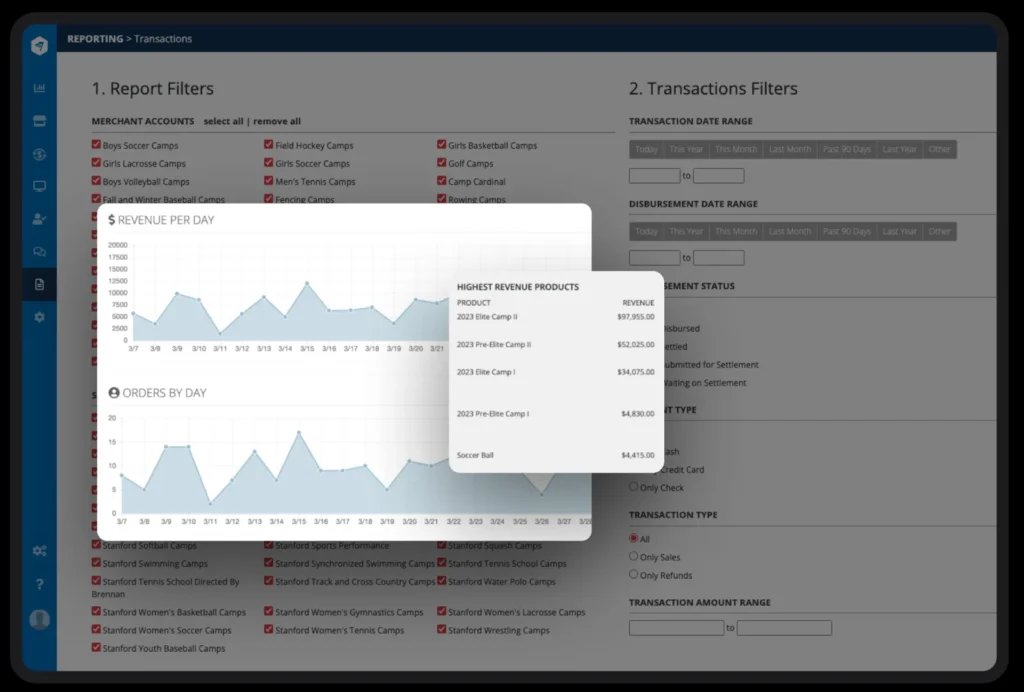Open the dollar sign payments icon
This screenshot has height=692, width=1024.
pos(39,154)
